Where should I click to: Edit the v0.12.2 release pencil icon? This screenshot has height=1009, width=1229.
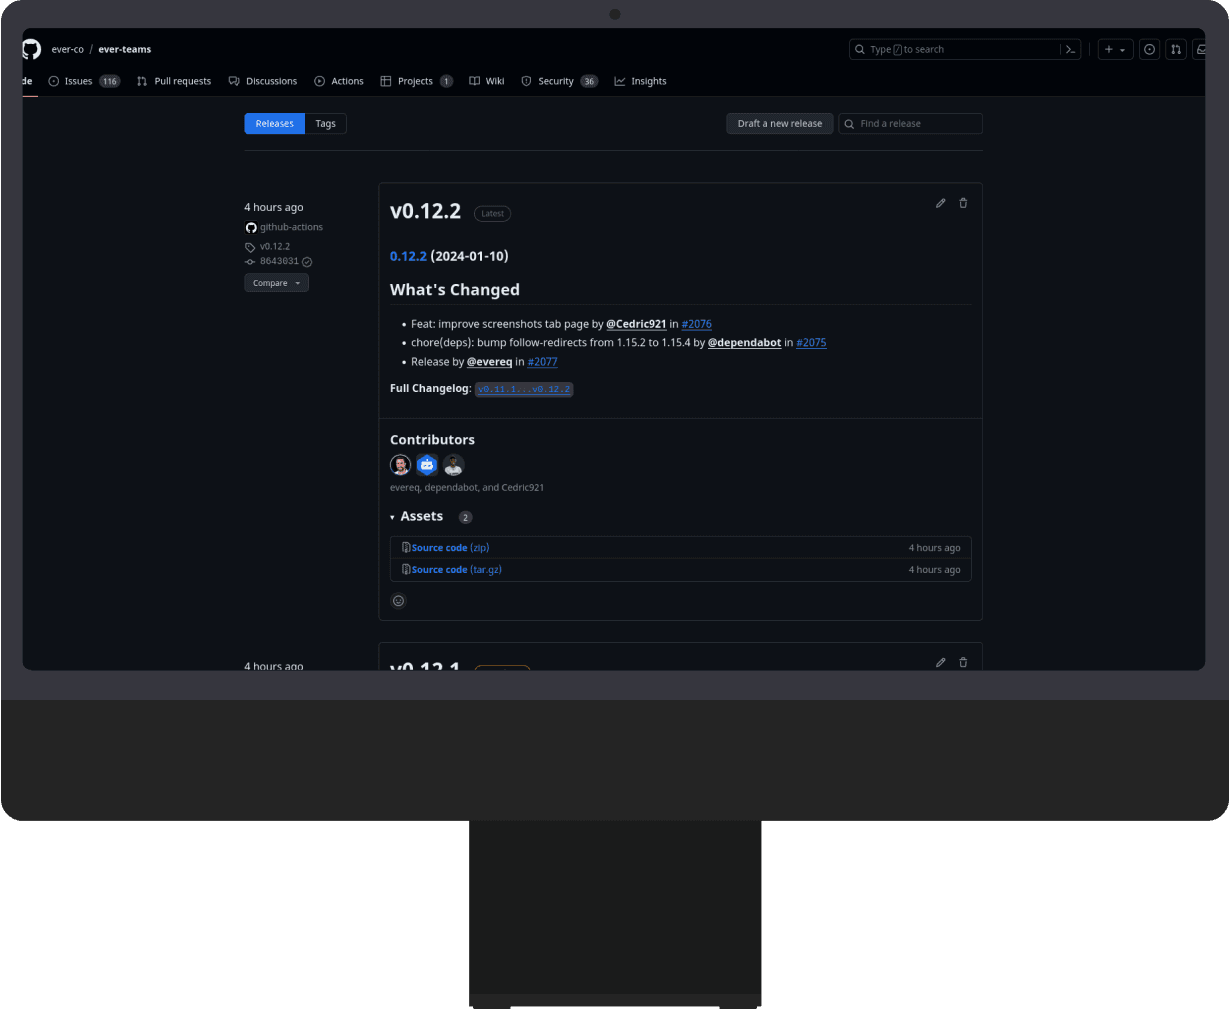(940, 203)
